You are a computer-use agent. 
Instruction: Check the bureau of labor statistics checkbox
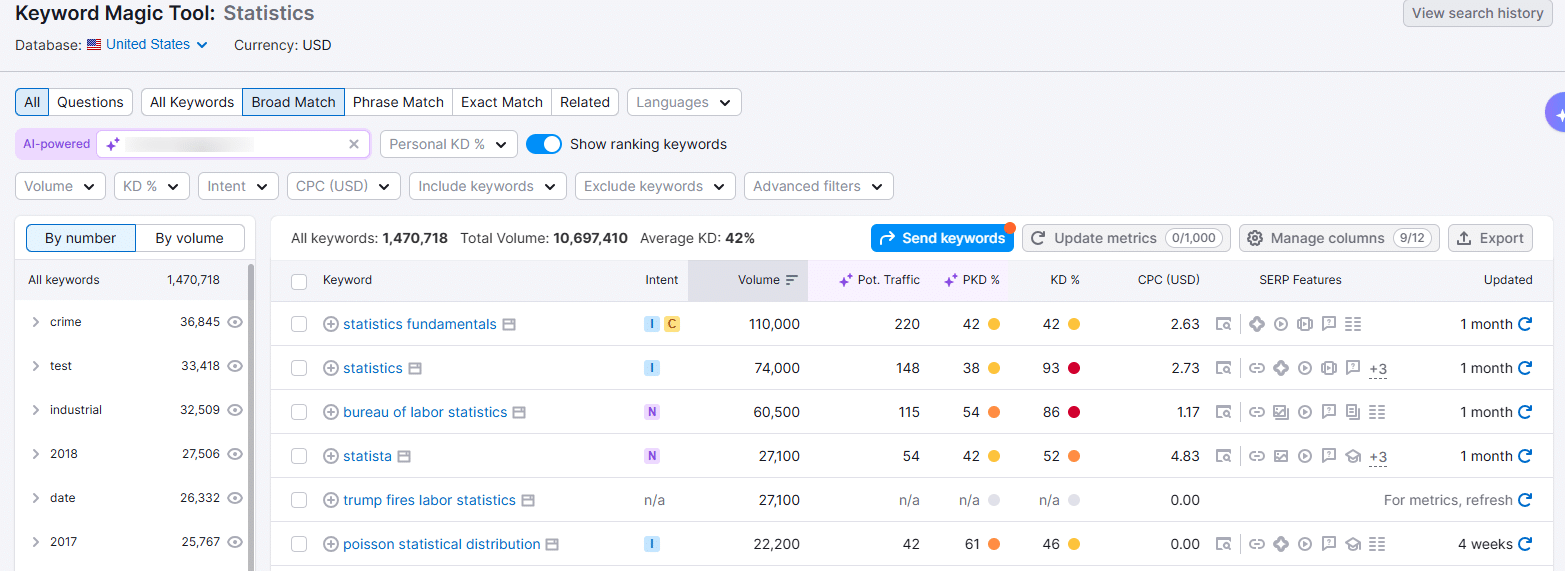click(x=299, y=412)
